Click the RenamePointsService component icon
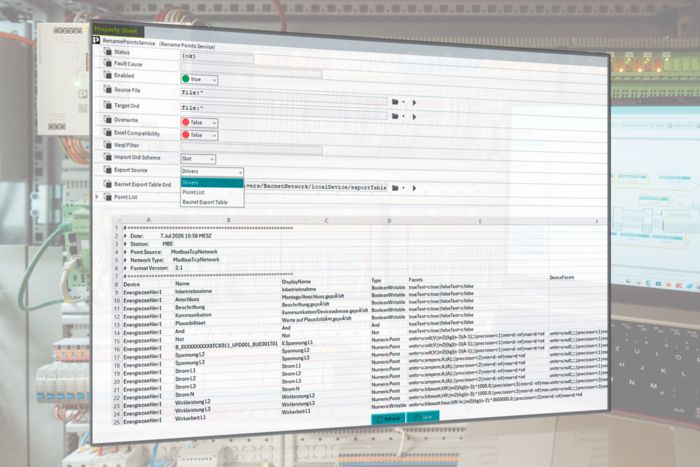Screen dimensions: 700x467 click(96, 40)
